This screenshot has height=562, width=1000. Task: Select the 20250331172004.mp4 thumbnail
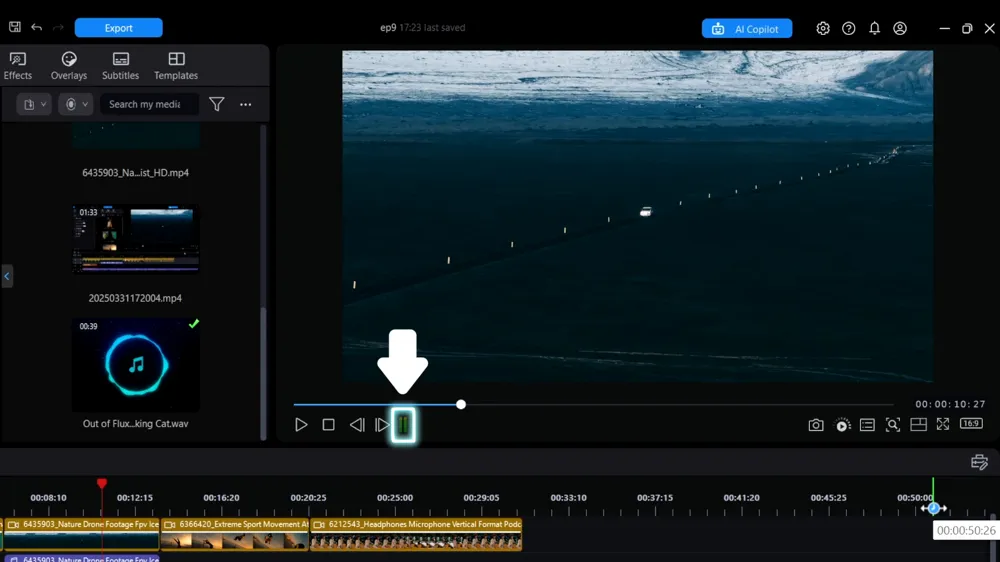click(136, 239)
